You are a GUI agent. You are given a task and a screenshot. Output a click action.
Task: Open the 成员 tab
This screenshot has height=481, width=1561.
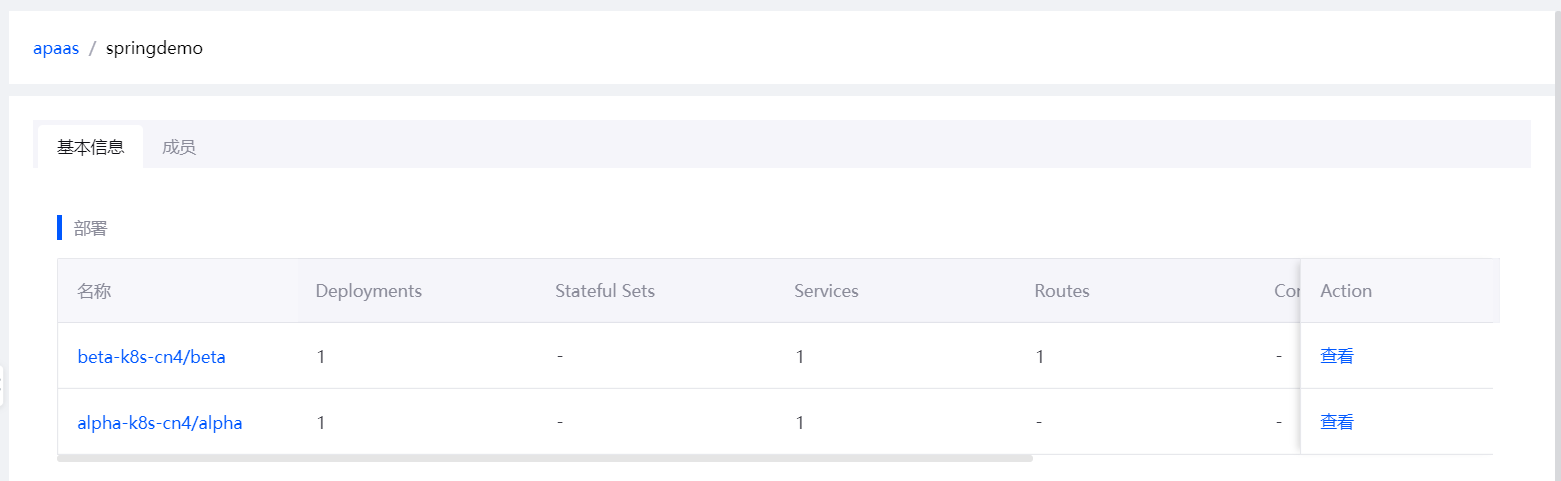179,147
